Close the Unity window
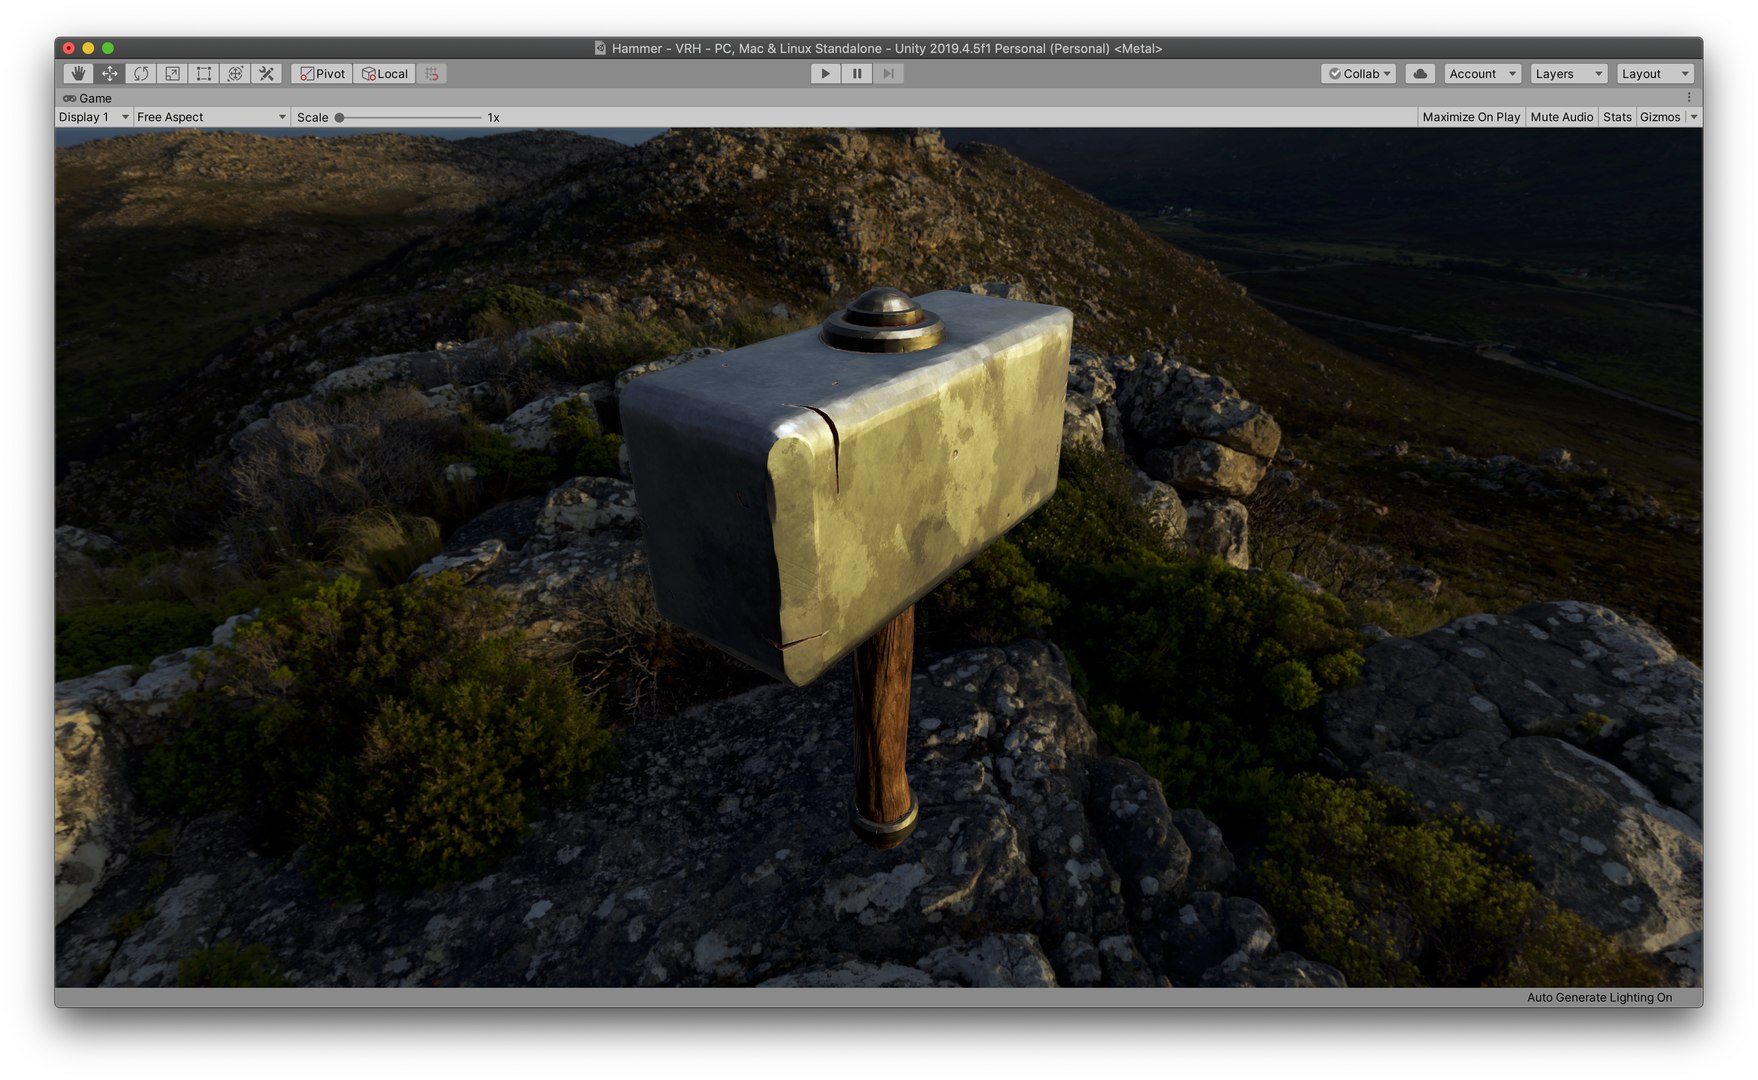The width and height of the screenshot is (1758, 1080). (x=68, y=48)
